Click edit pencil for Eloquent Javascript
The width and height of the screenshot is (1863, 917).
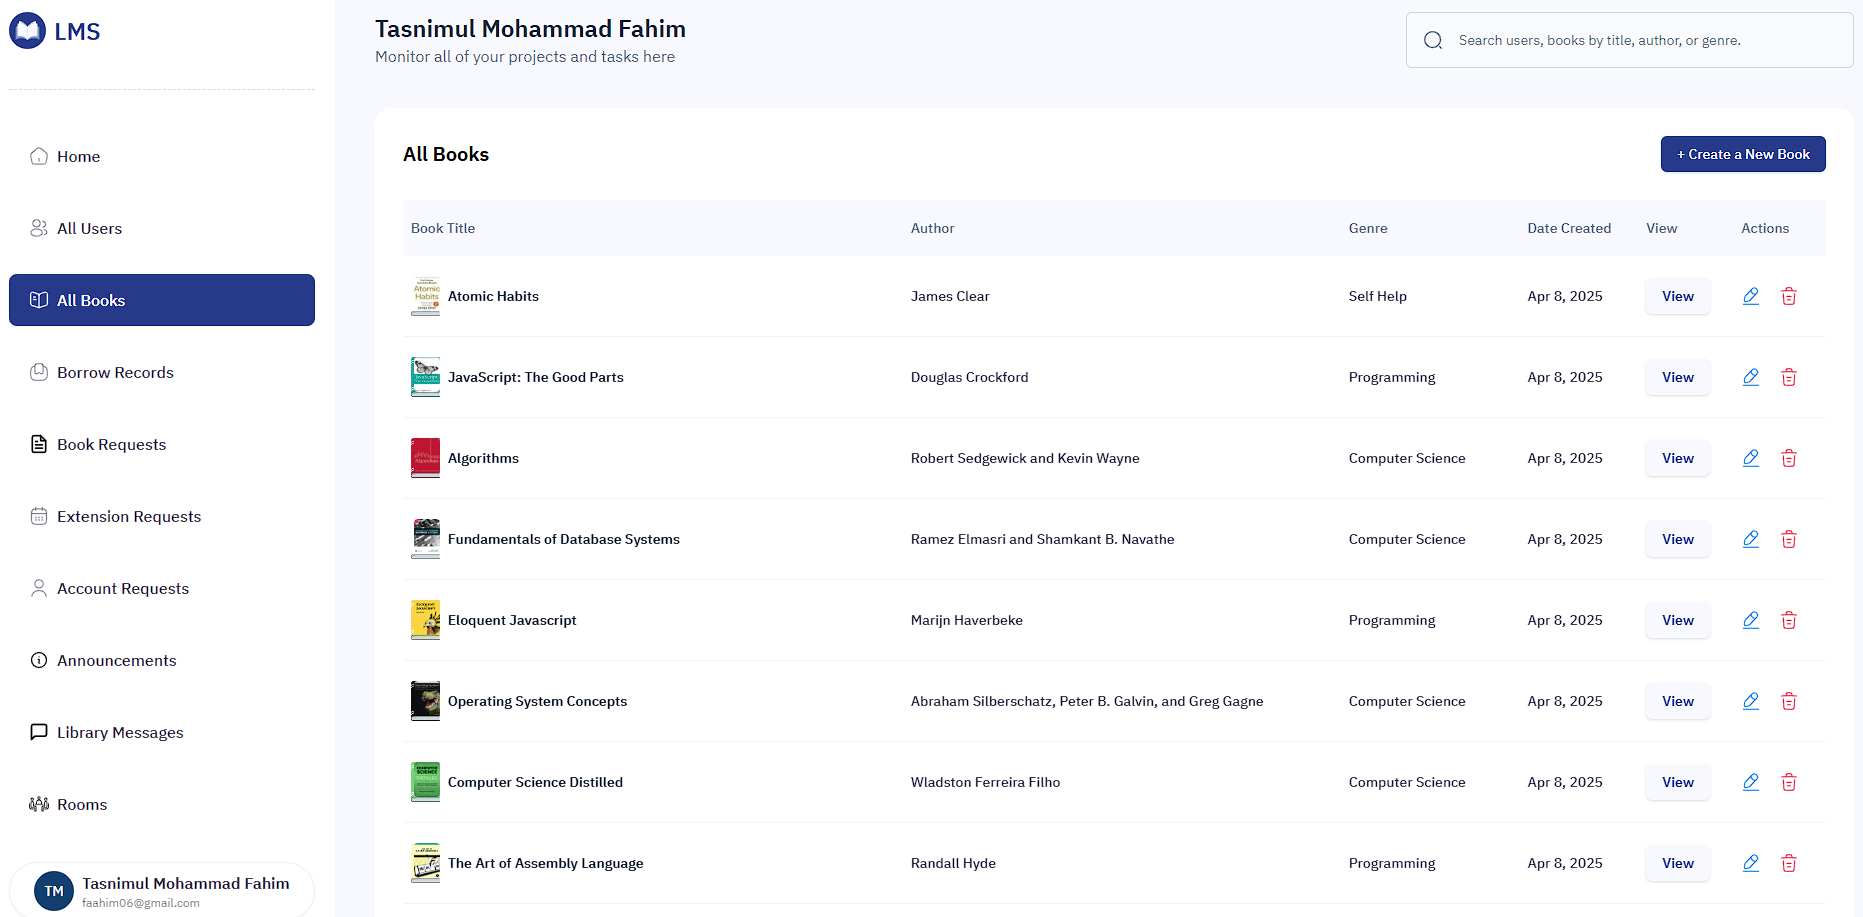[x=1751, y=620]
